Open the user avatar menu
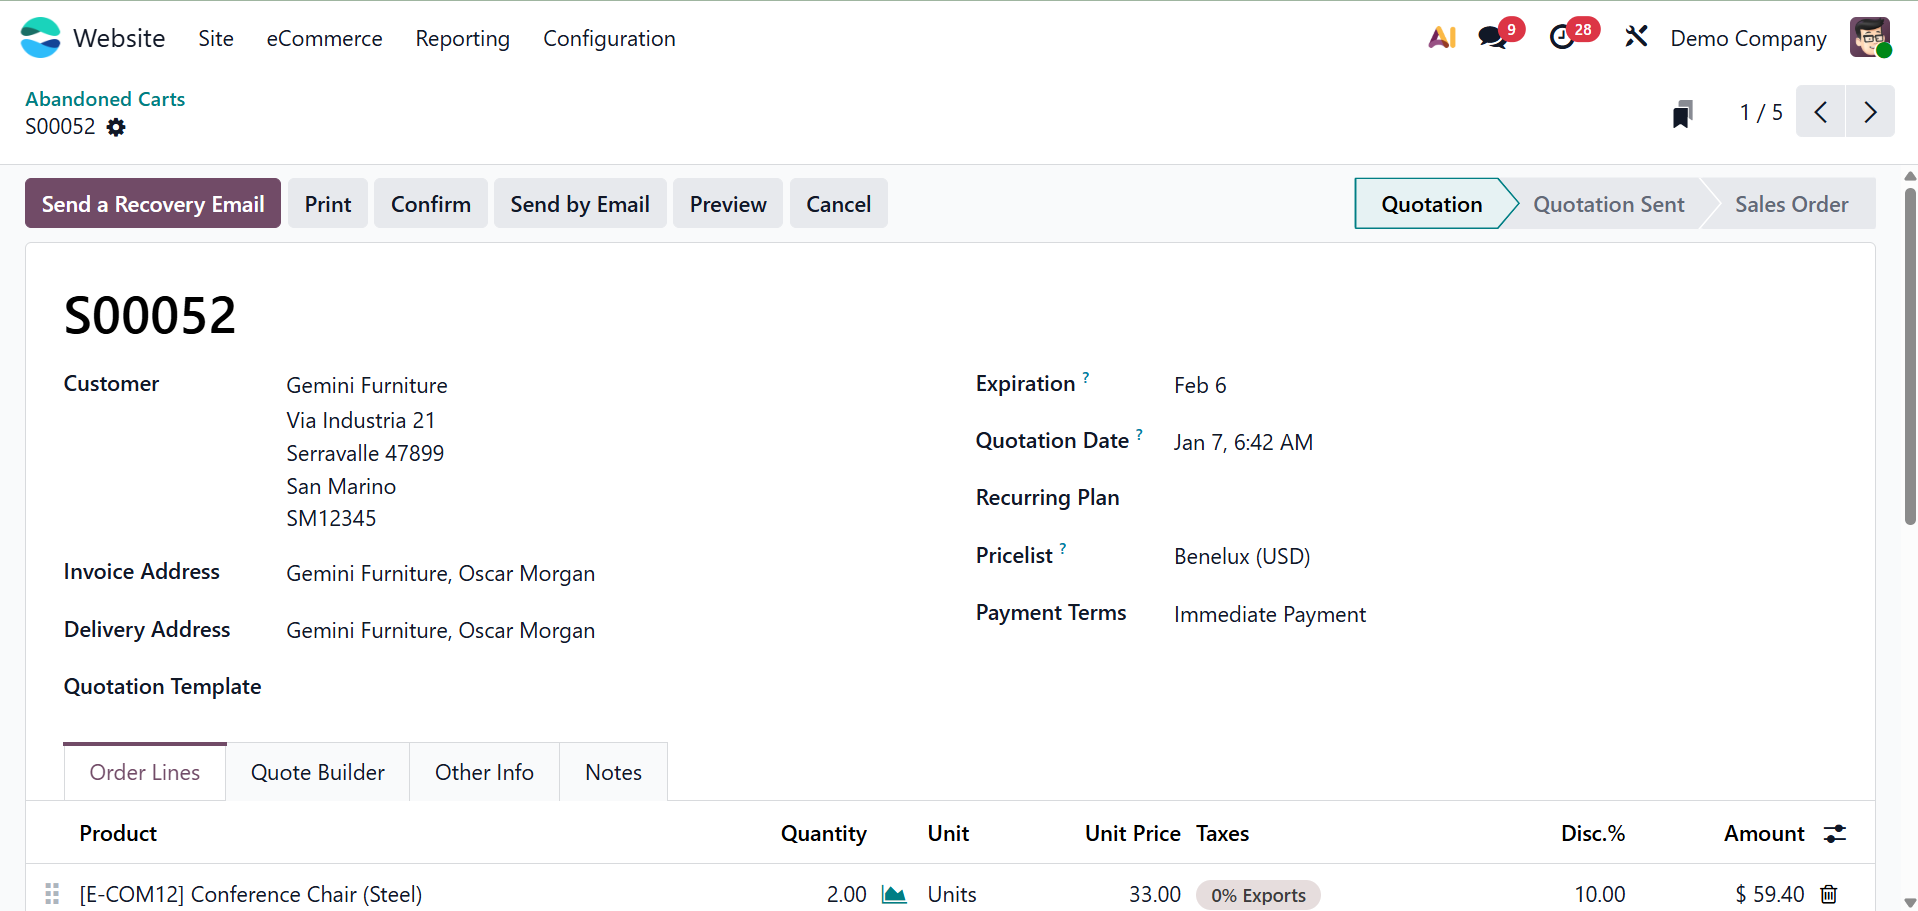This screenshot has width=1918, height=911. 1869,38
